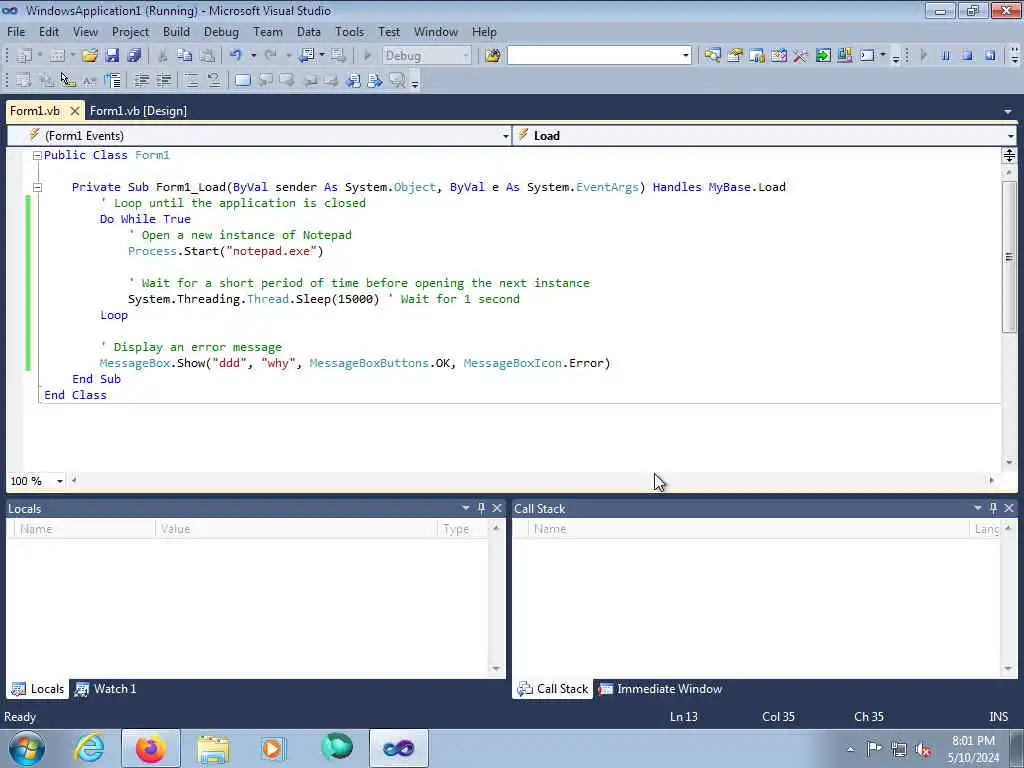Switch to the Form1.vb [Design] tab
This screenshot has height=768, width=1024.
tap(138, 111)
